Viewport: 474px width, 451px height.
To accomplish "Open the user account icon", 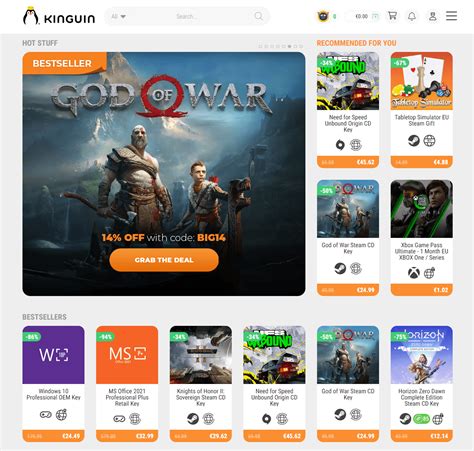I will pyautogui.click(x=433, y=16).
